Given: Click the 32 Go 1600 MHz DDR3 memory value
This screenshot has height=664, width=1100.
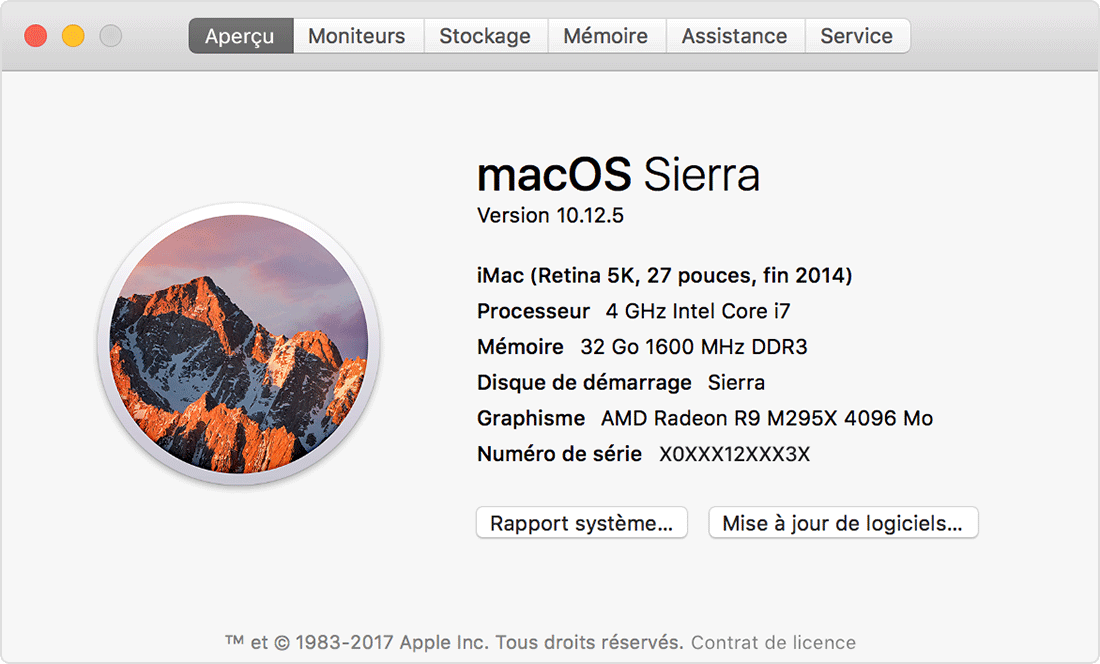Looking at the screenshot, I should (x=693, y=347).
